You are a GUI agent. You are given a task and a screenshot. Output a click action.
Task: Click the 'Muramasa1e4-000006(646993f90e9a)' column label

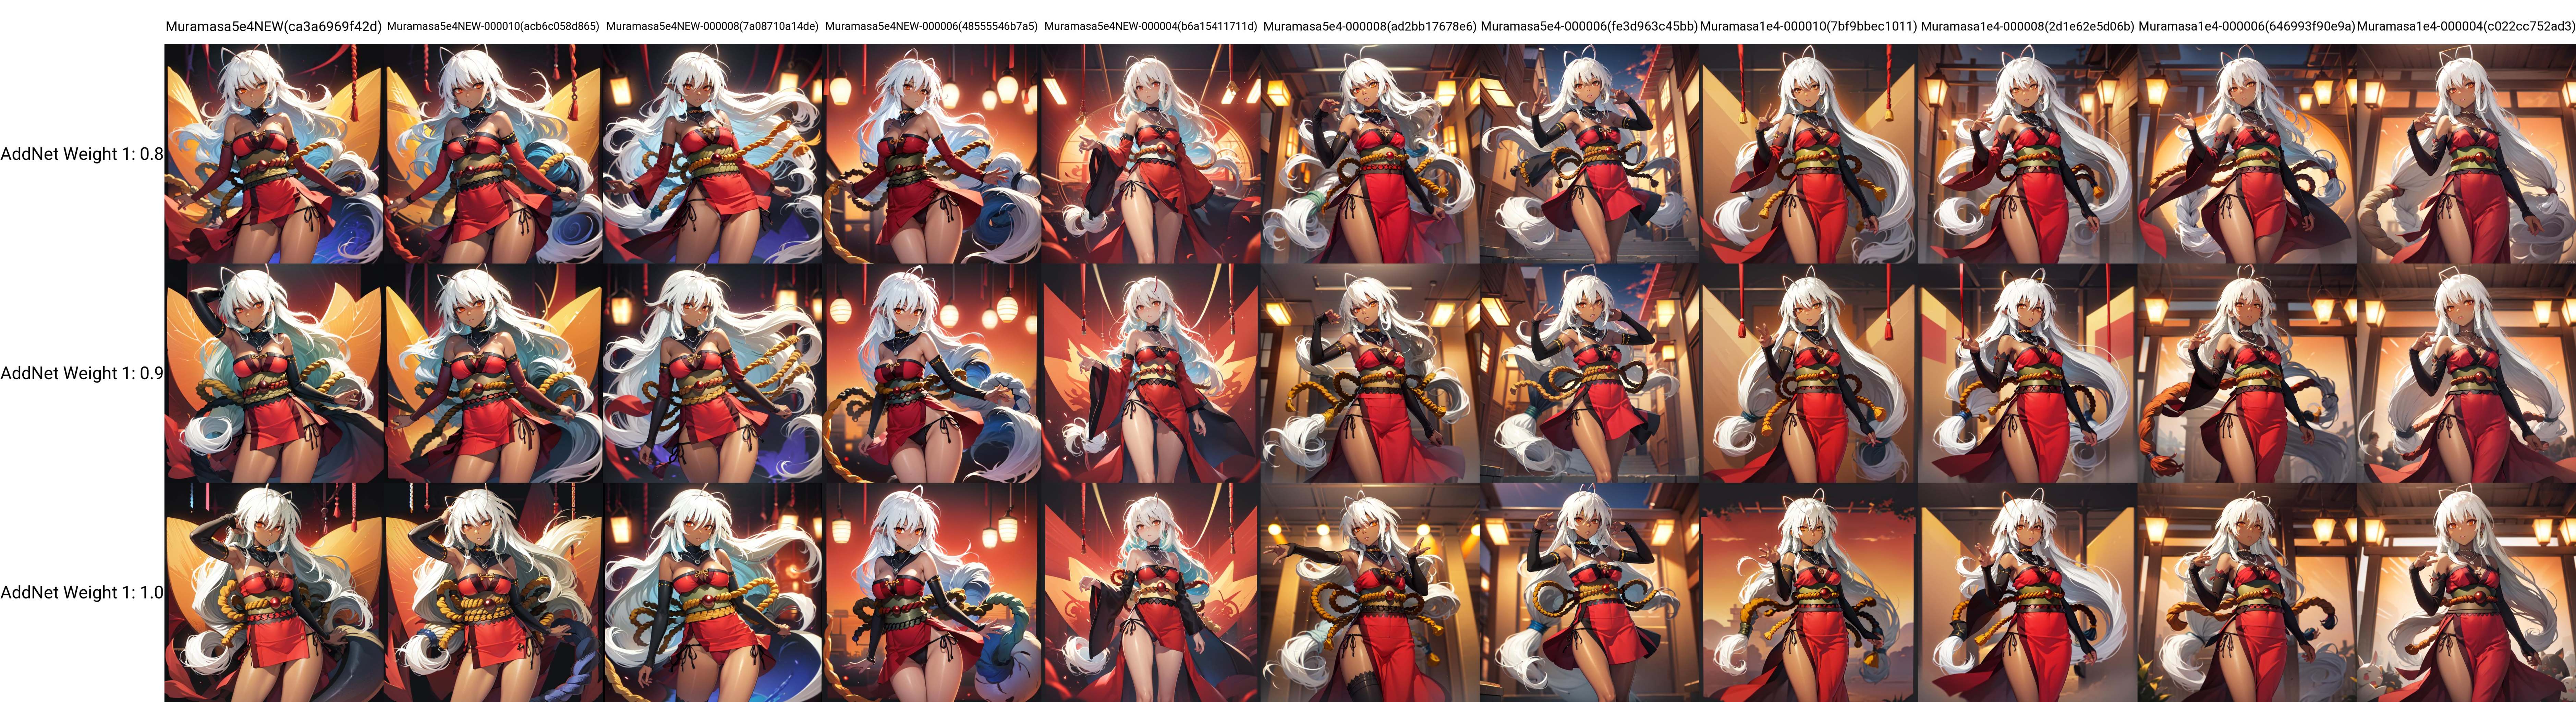[2247, 27]
